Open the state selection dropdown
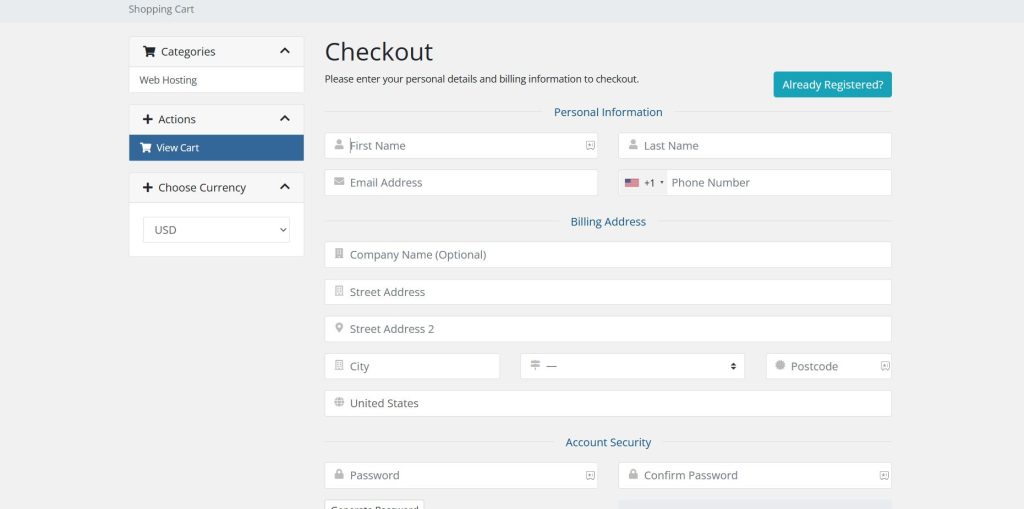This screenshot has height=509, width=1024. pos(632,367)
